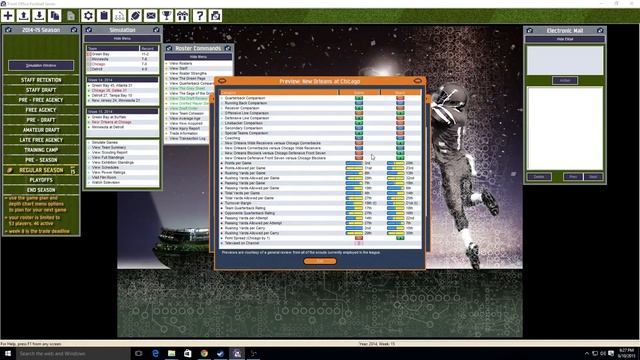Click the Next button in Electronic Mail
Image resolution: width=640 pixels, height=360 pixels.
click(593, 177)
